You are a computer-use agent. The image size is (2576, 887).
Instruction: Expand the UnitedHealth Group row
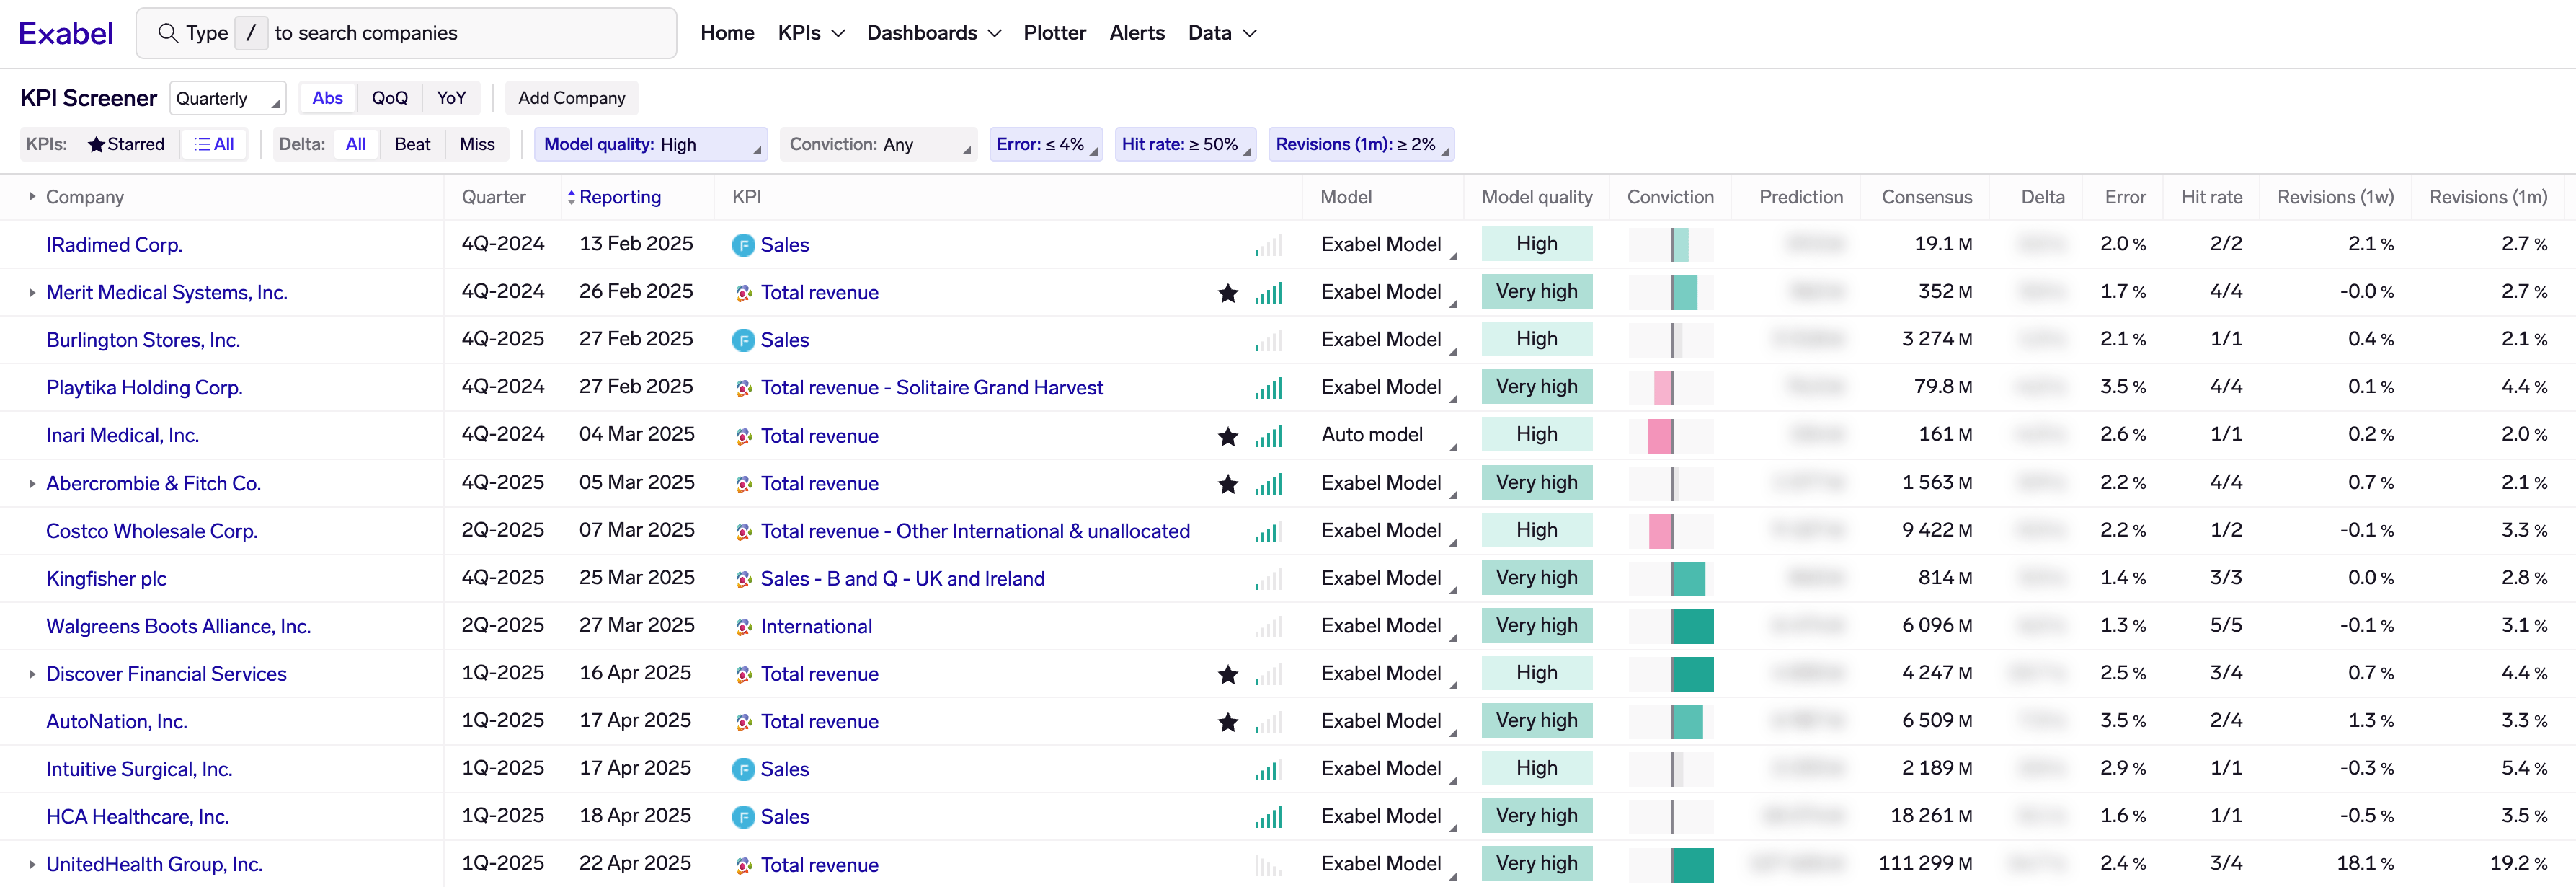32,865
